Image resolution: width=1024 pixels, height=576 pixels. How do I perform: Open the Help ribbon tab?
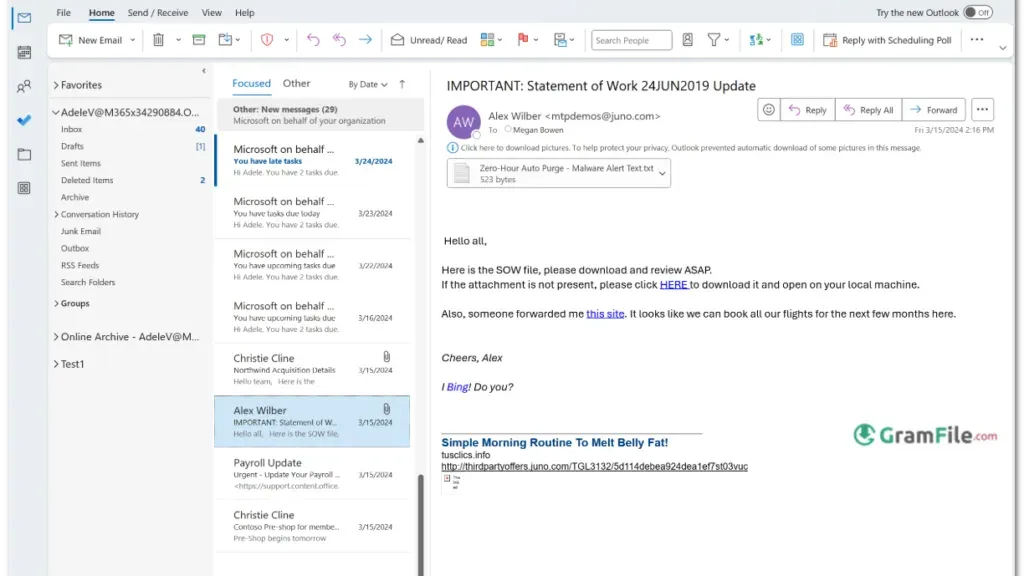(x=244, y=12)
